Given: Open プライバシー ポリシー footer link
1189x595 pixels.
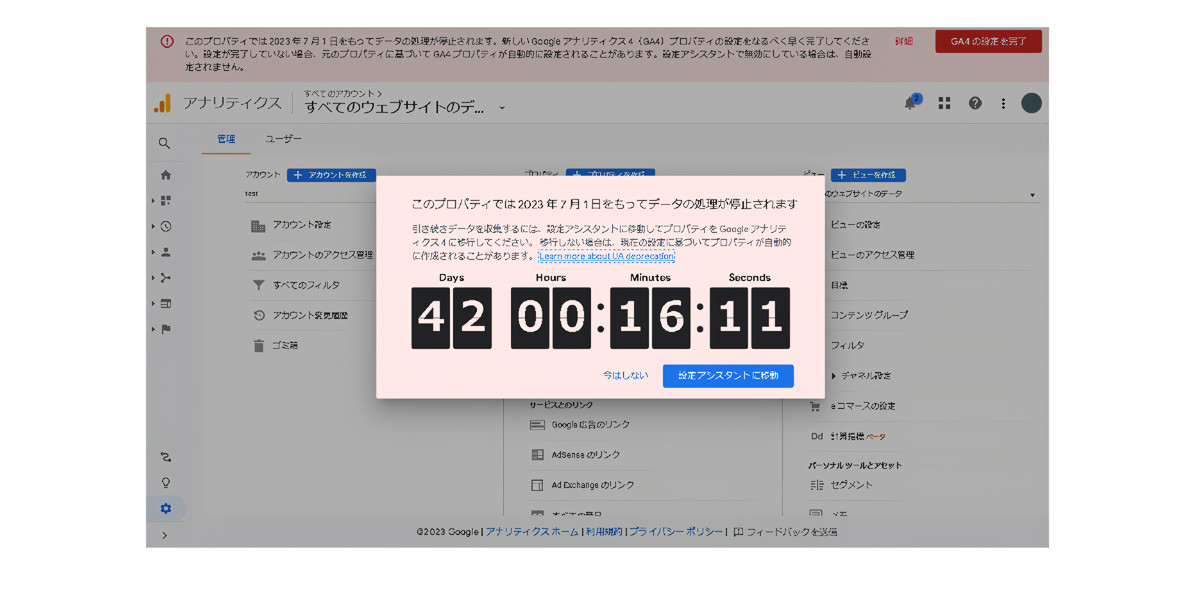Looking at the screenshot, I should (x=676, y=532).
